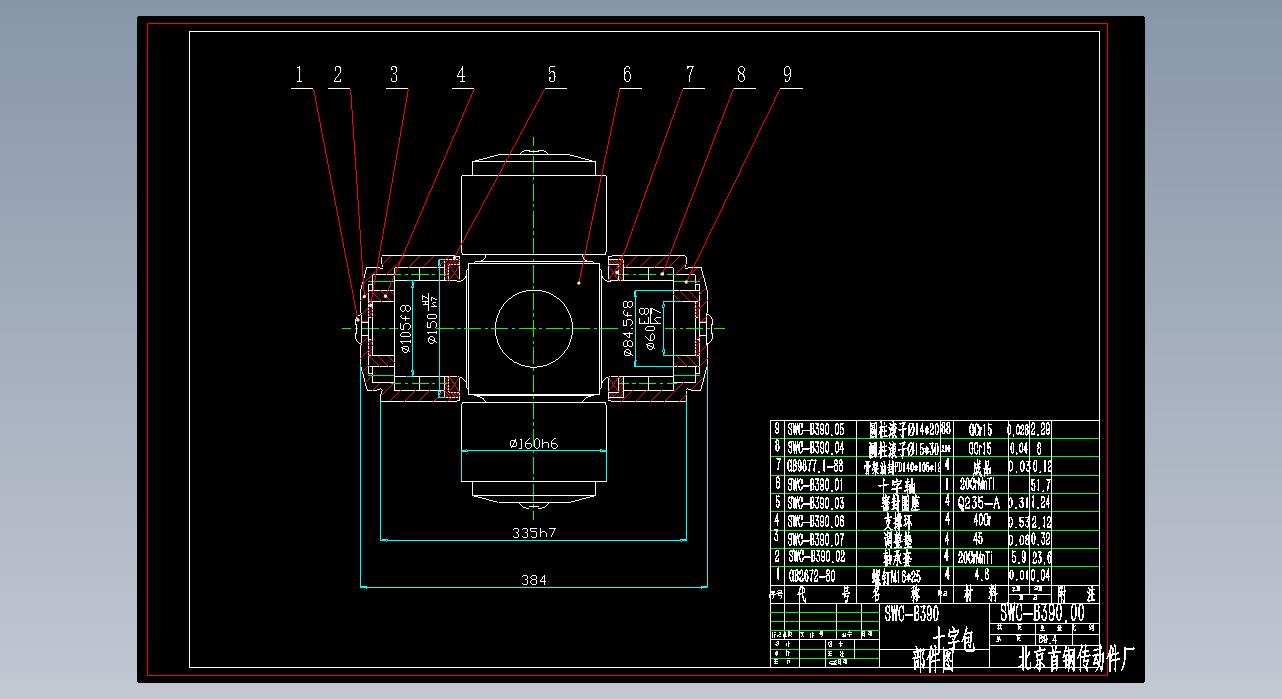Select the SWC-B390.05 cell in parts list

815,429
